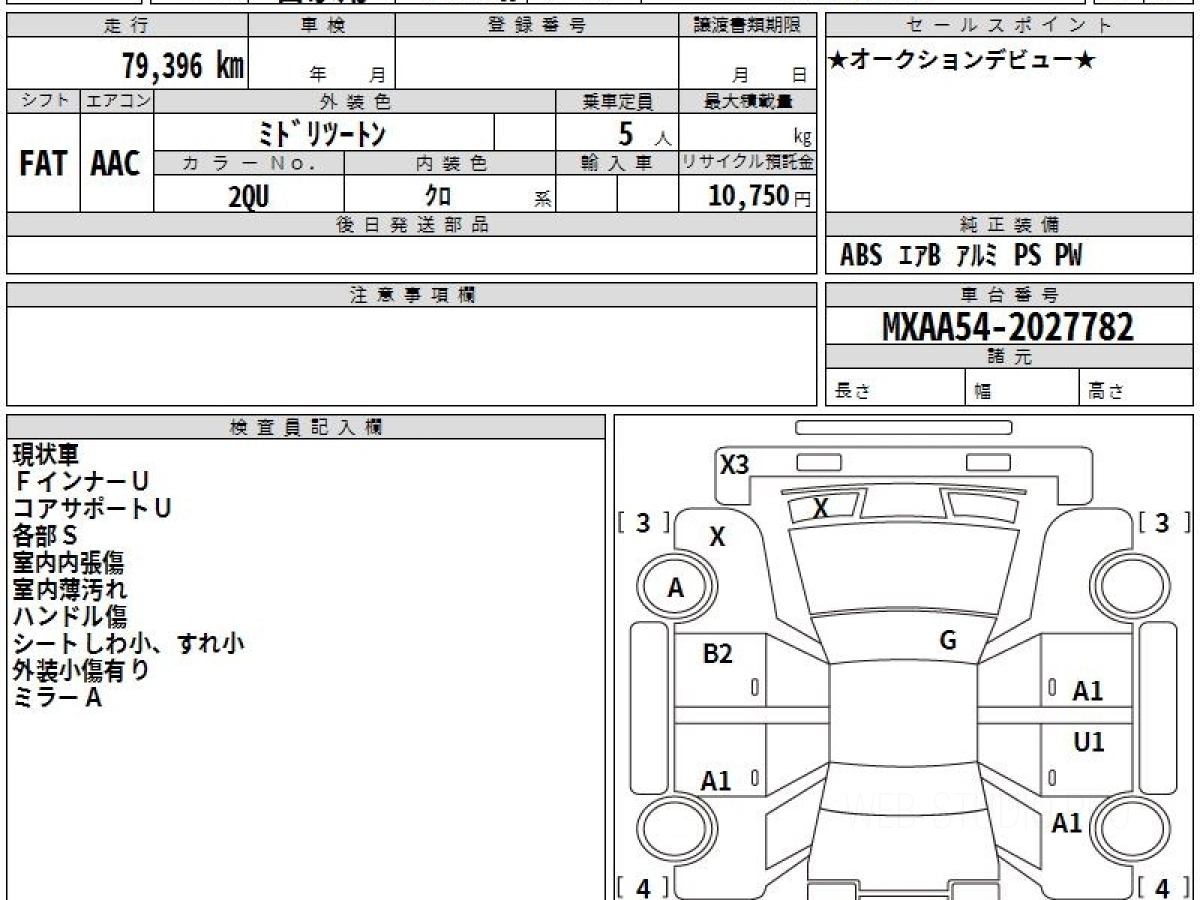Click the ★オークションデビュー★ sales point text
1200x900 pixels.
pos(962,61)
